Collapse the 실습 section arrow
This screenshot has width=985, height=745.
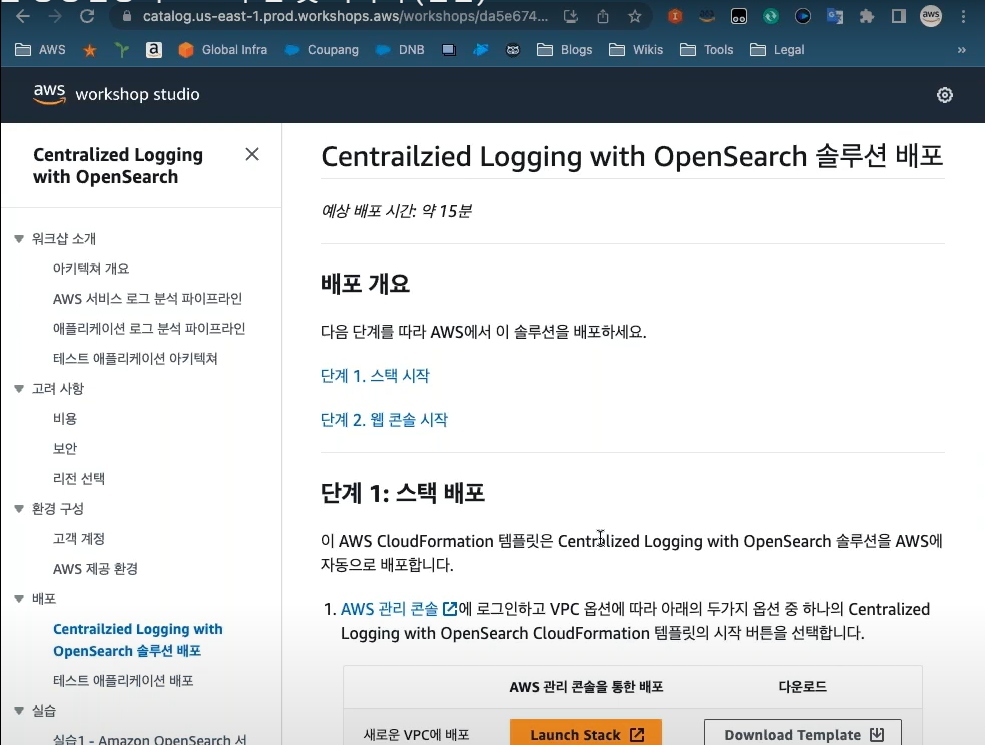pyautogui.click(x=19, y=711)
